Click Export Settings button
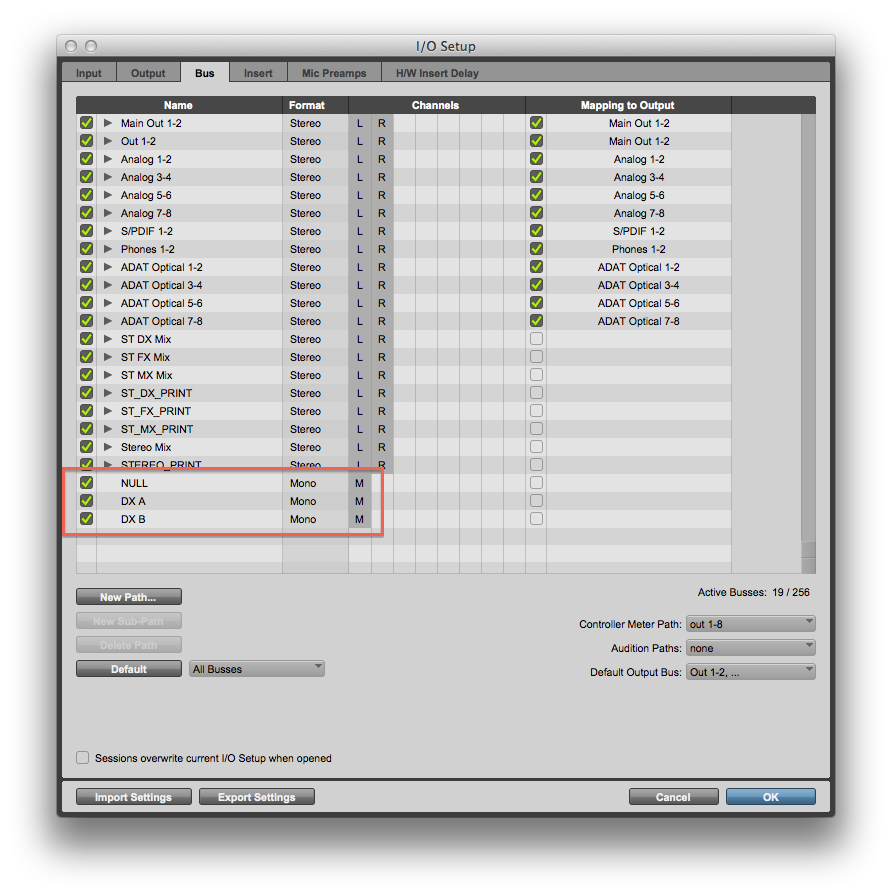This screenshot has height=896, width=892. [x=257, y=797]
